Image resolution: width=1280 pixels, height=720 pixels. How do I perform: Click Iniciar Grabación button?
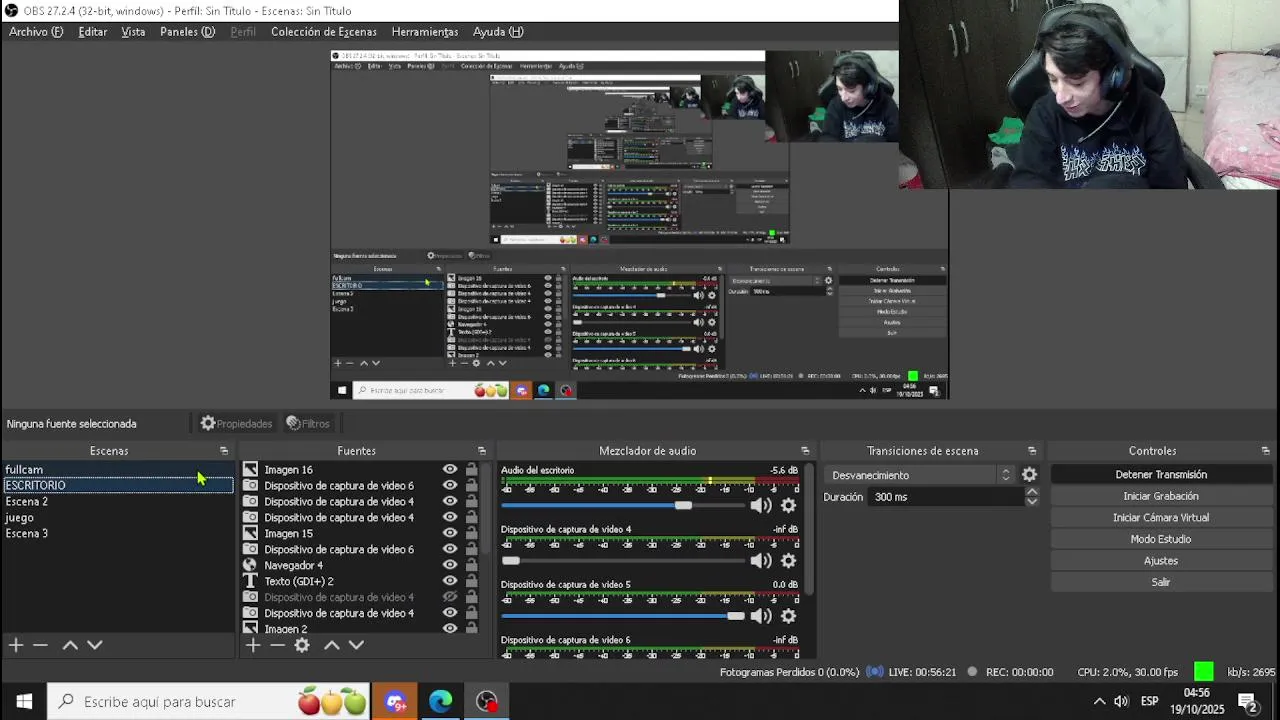coord(1161,496)
